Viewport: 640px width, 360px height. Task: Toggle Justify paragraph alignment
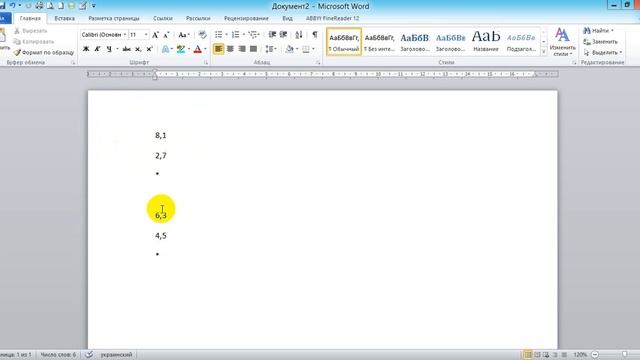(253, 49)
